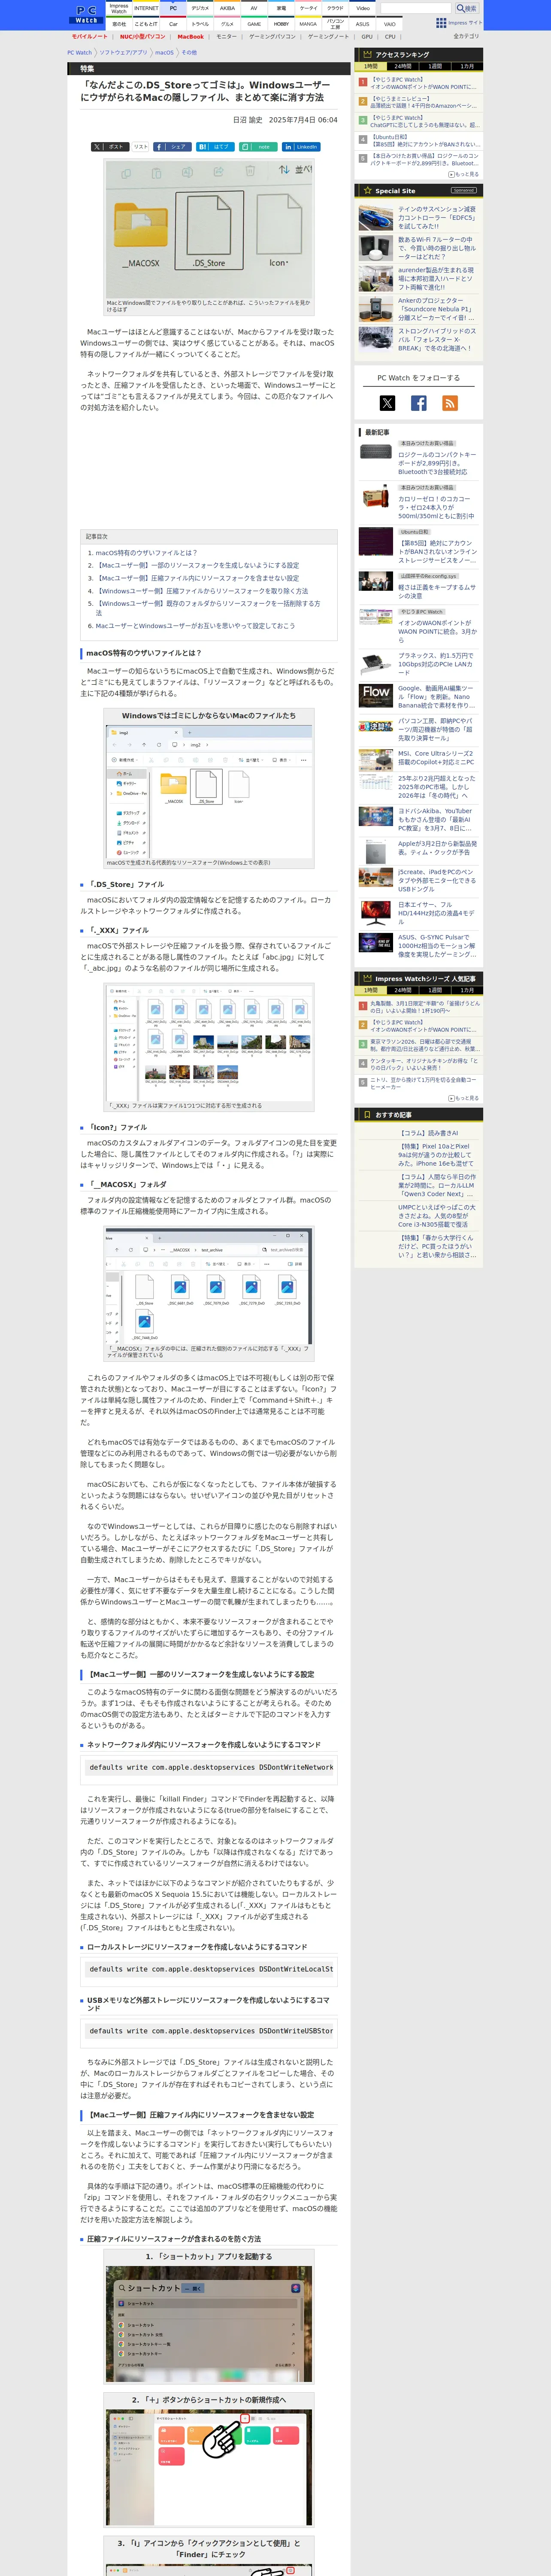This screenshot has width=551, height=2576.
Task: Open ranking item 丸亀製麺 釜揚げうどんの日
Action: (424, 1007)
